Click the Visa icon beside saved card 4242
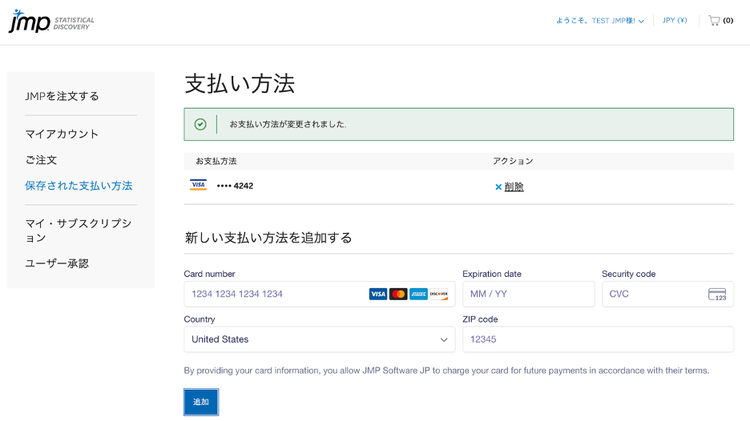750x421 pixels. click(x=198, y=185)
